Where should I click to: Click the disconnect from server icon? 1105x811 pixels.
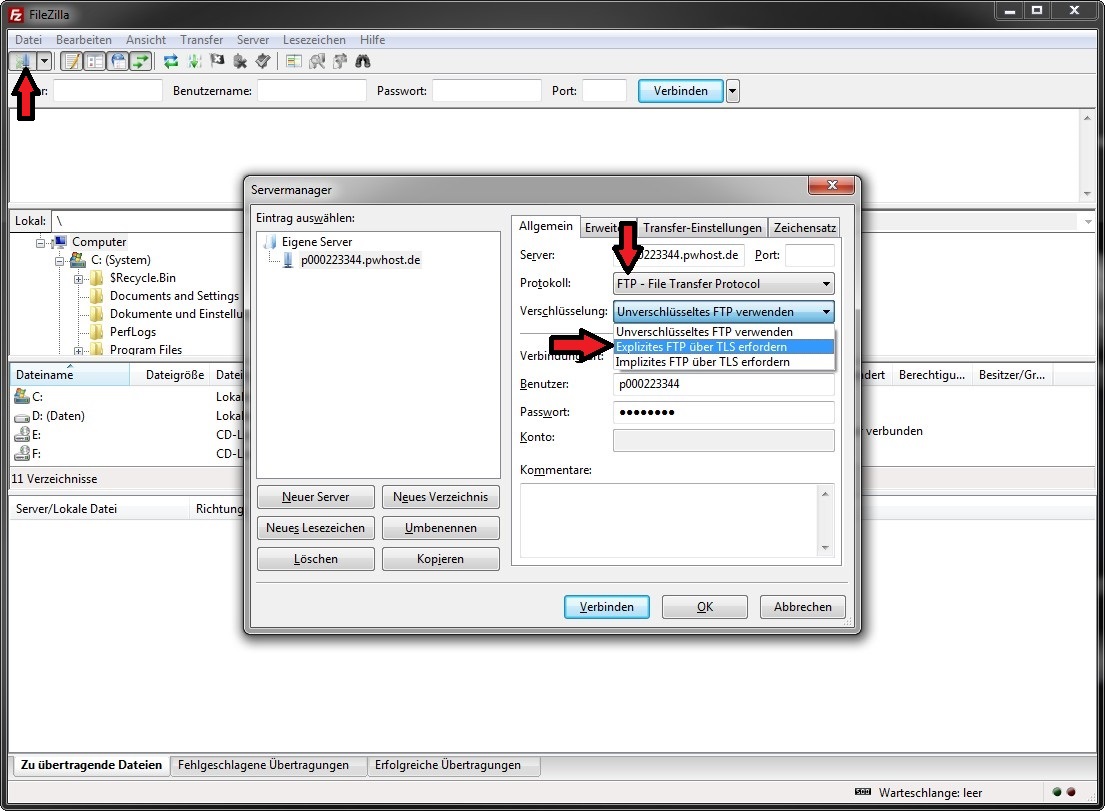(x=240, y=61)
